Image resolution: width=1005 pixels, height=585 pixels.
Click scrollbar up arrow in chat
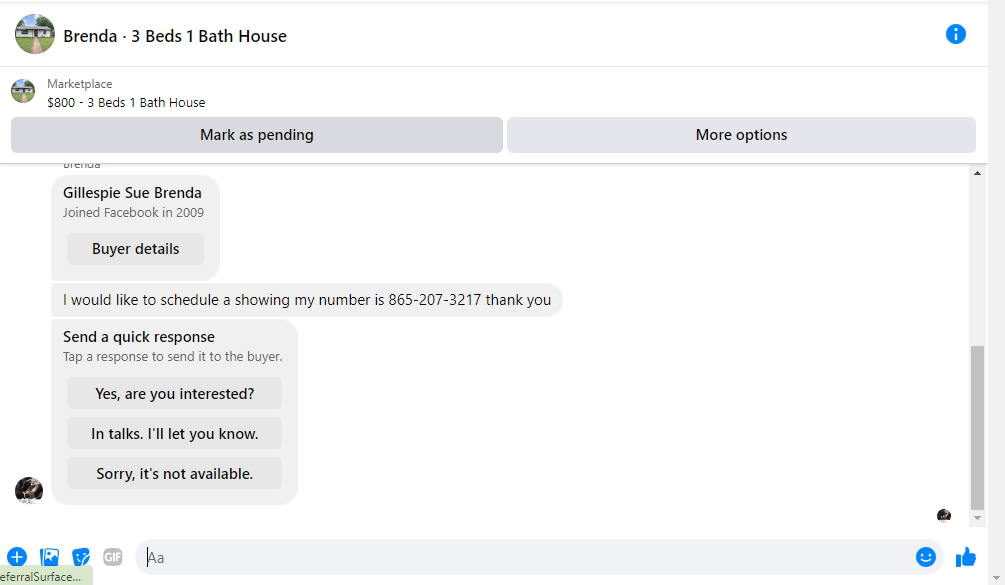pos(977,173)
